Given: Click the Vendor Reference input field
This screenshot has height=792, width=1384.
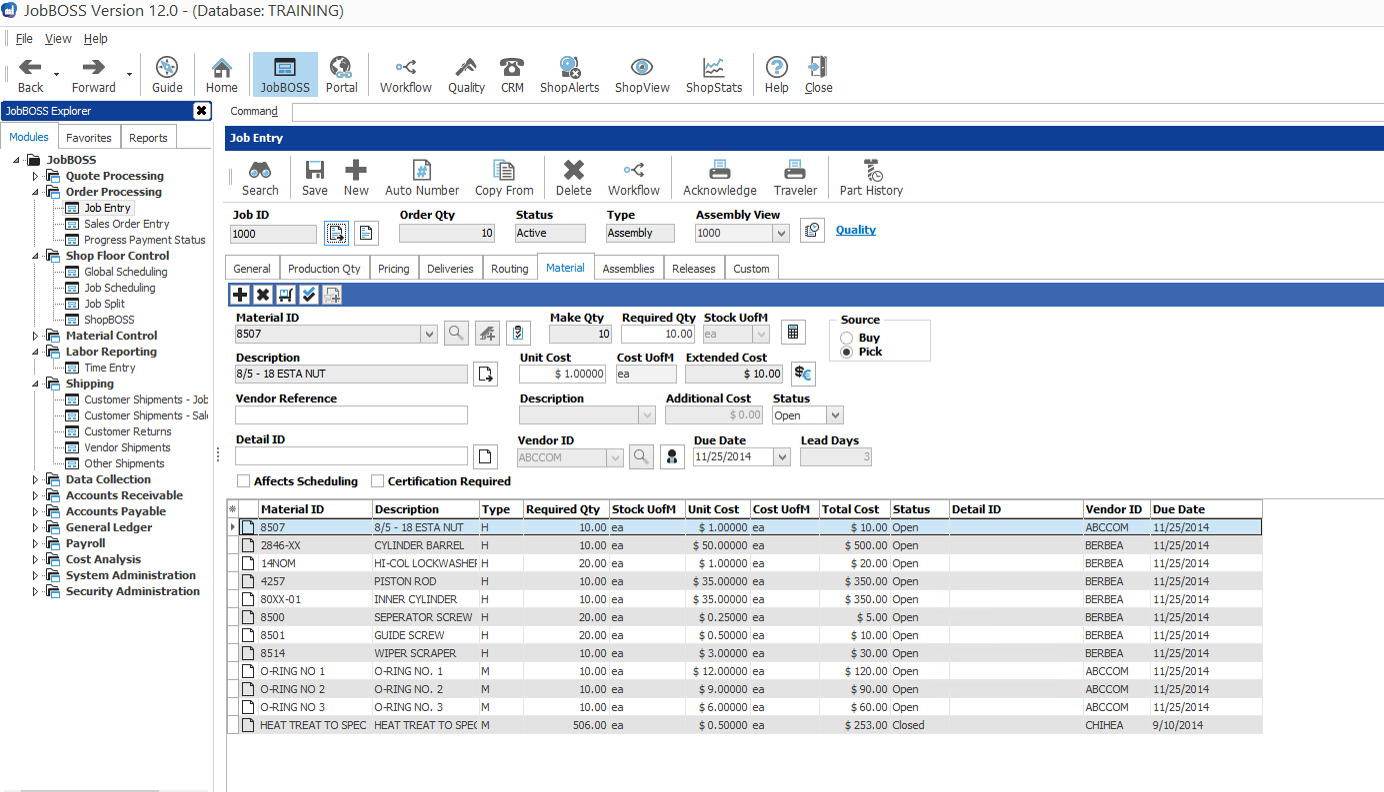Looking at the screenshot, I should (x=351, y=415).
